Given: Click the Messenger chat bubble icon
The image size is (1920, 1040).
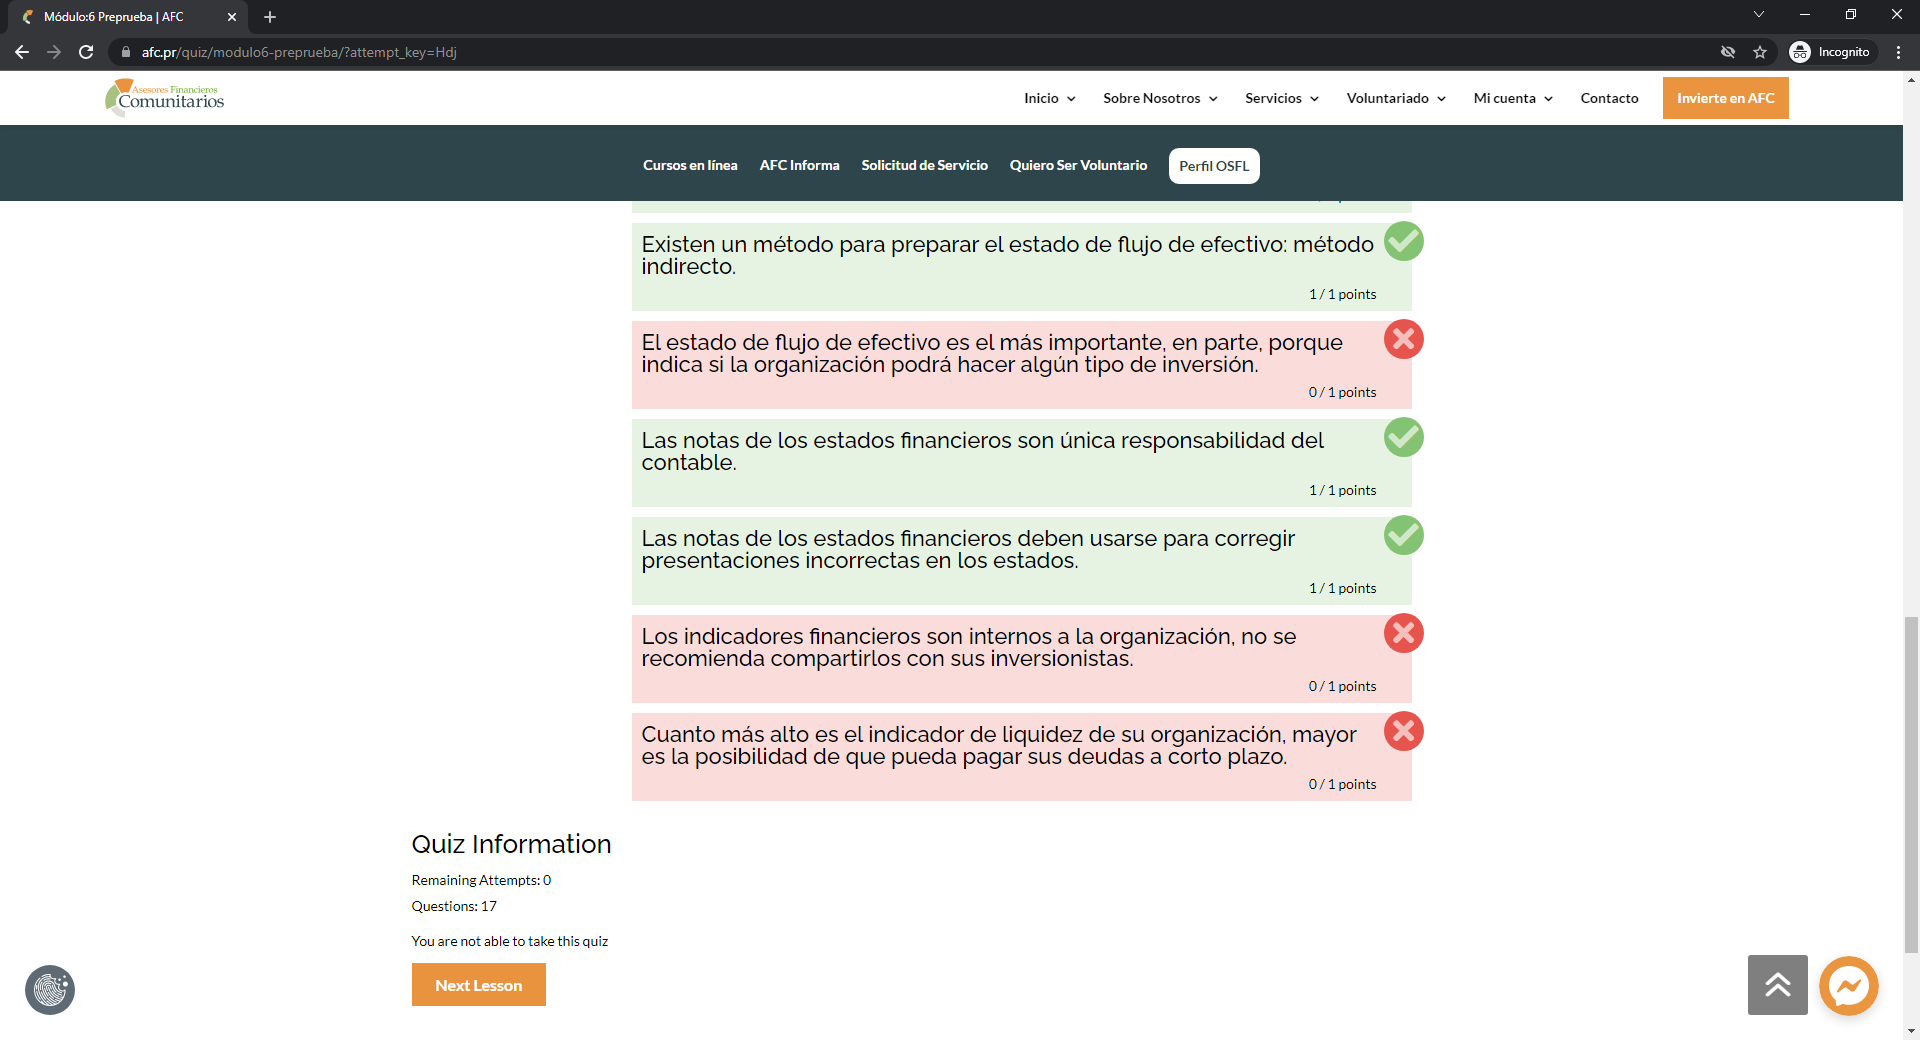Looking at the screenshot, I should (1848, 986).
